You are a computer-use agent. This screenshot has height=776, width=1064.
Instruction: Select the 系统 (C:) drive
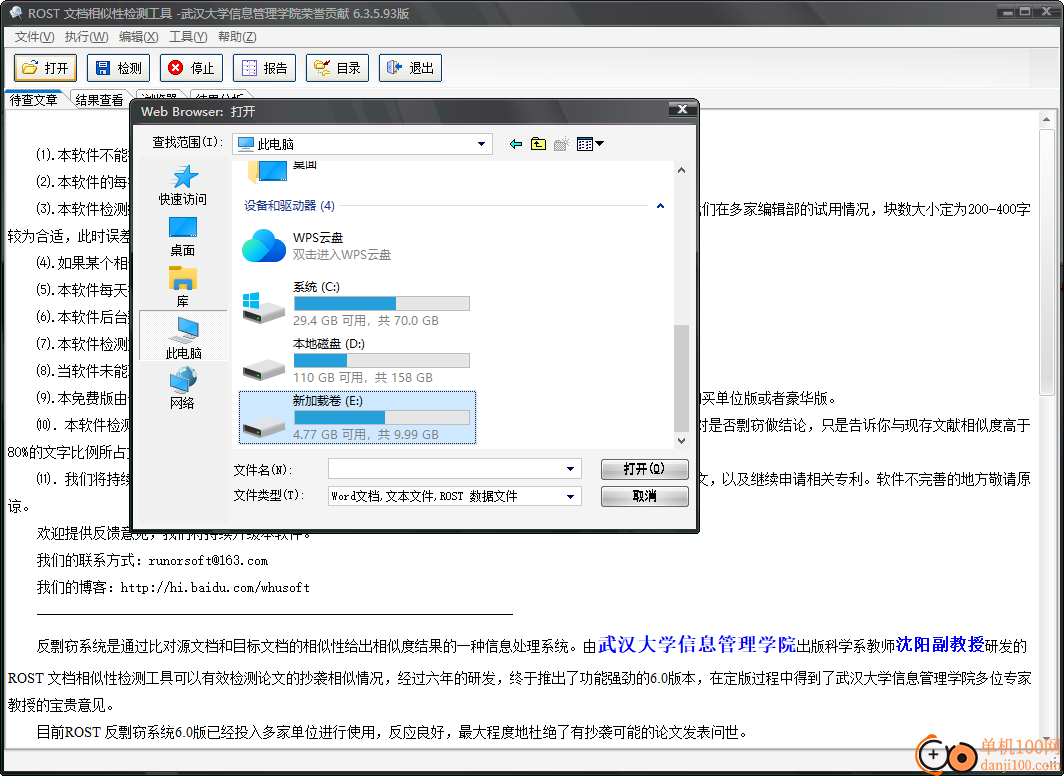(358, 303)
